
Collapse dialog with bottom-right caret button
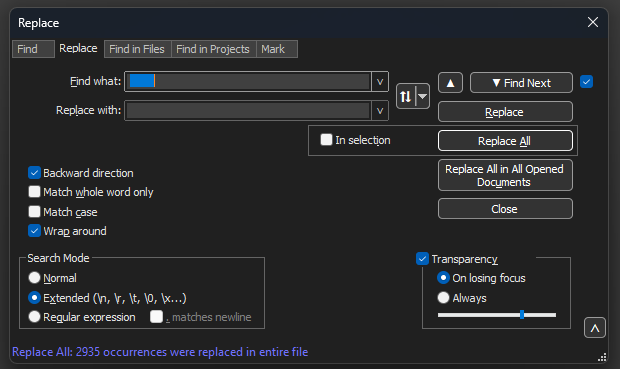click(x=595, y=327)
